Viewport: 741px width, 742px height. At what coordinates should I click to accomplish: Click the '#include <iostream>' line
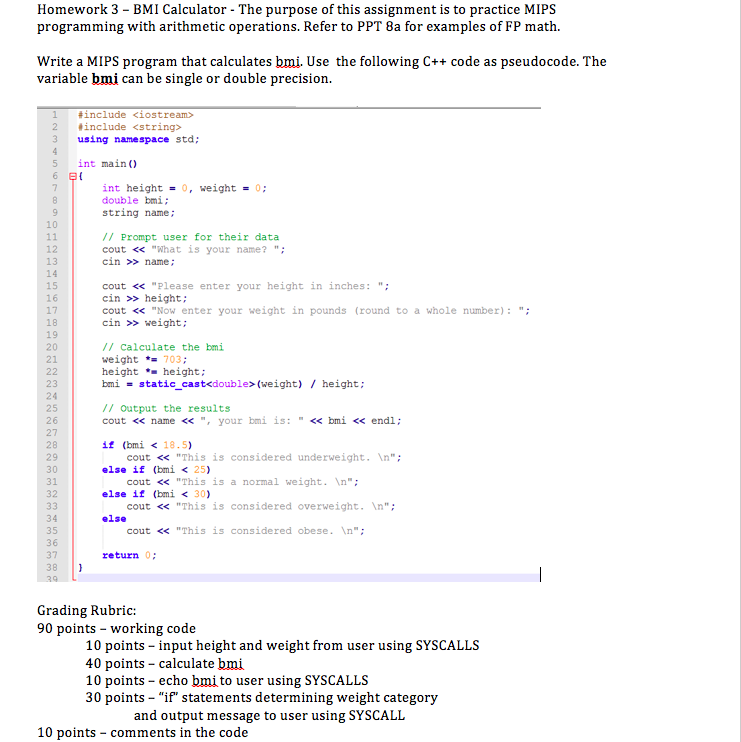click(136, 115)
